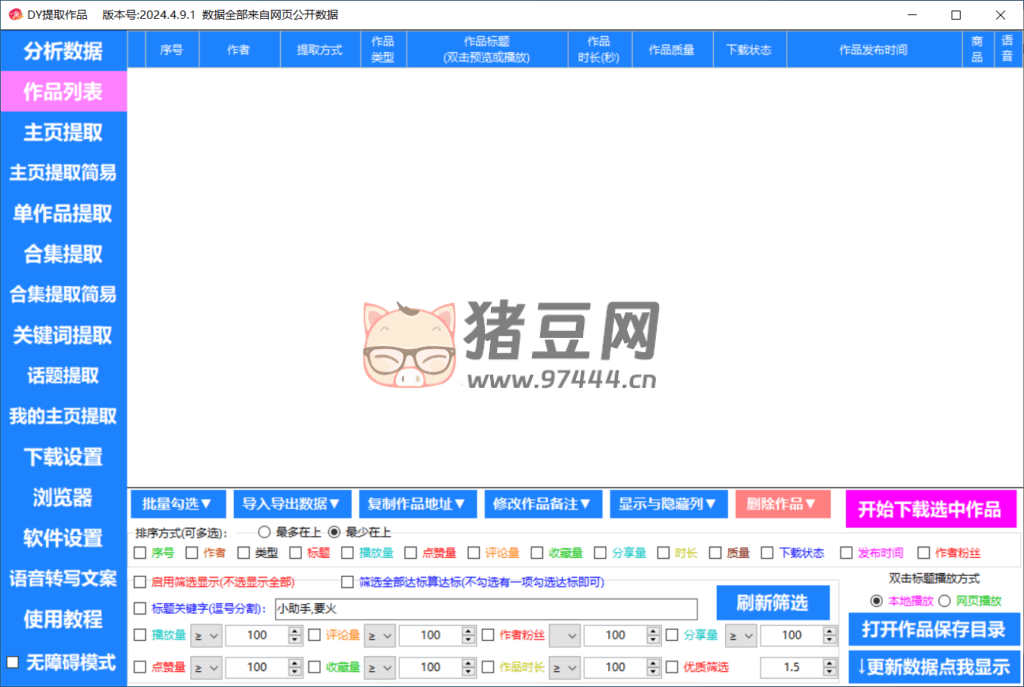The width and height of the screenshot is (1024, 687).
Task: Select 关键词提取 in the sidebar
Action: point(63,335)
